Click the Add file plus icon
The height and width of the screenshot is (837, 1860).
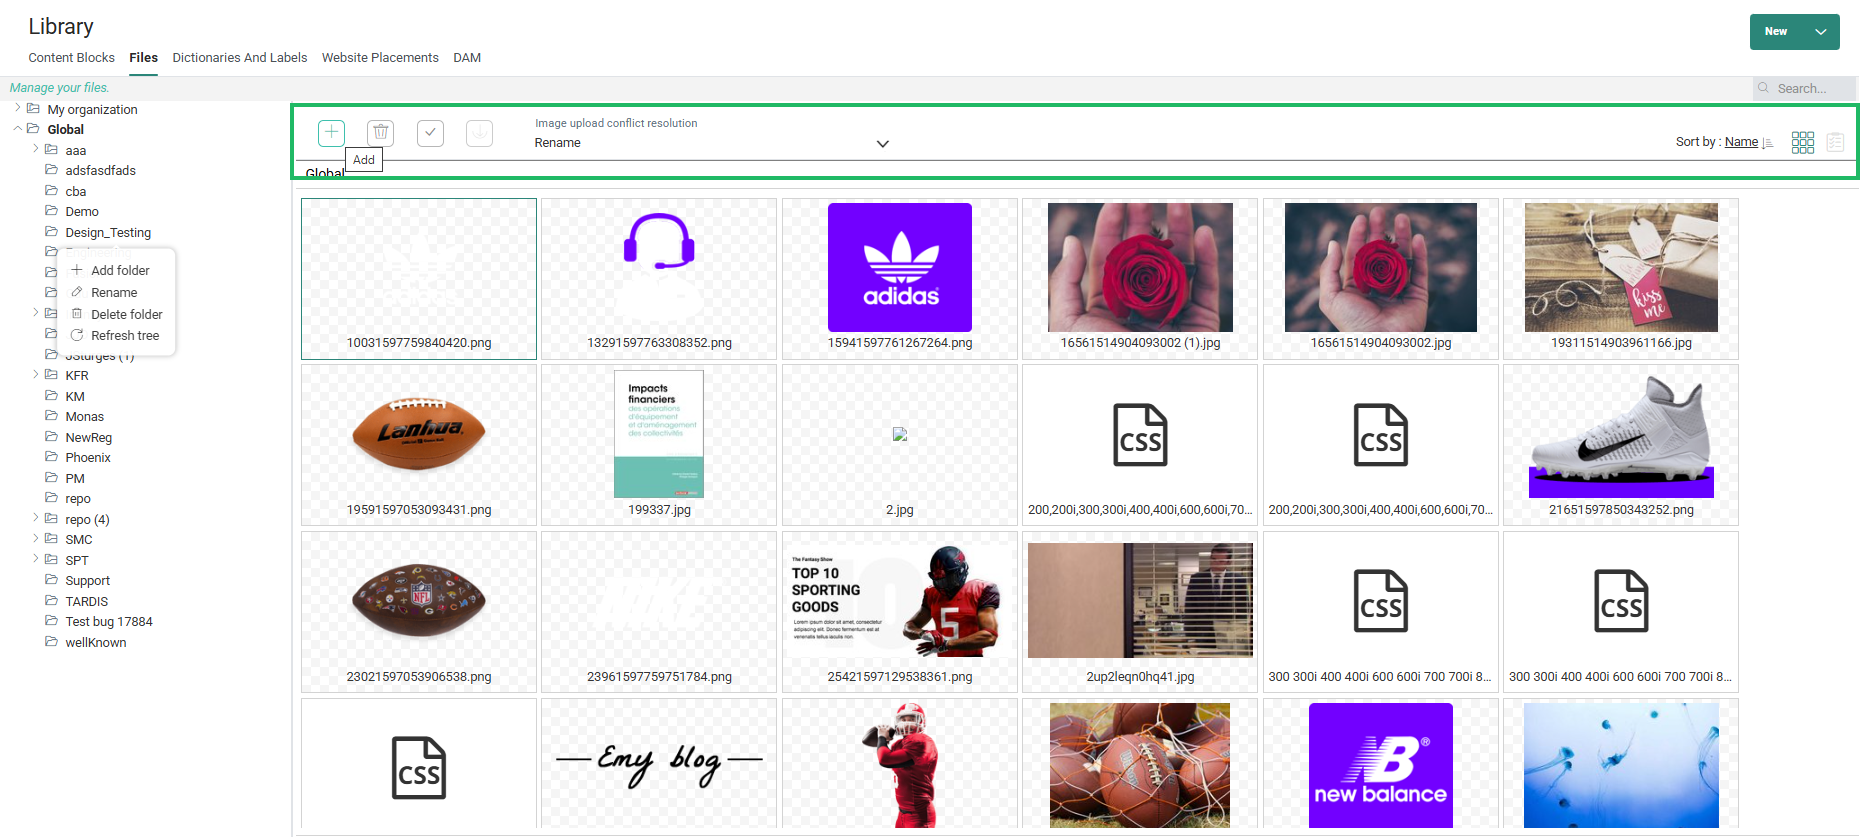coord(331,133)
